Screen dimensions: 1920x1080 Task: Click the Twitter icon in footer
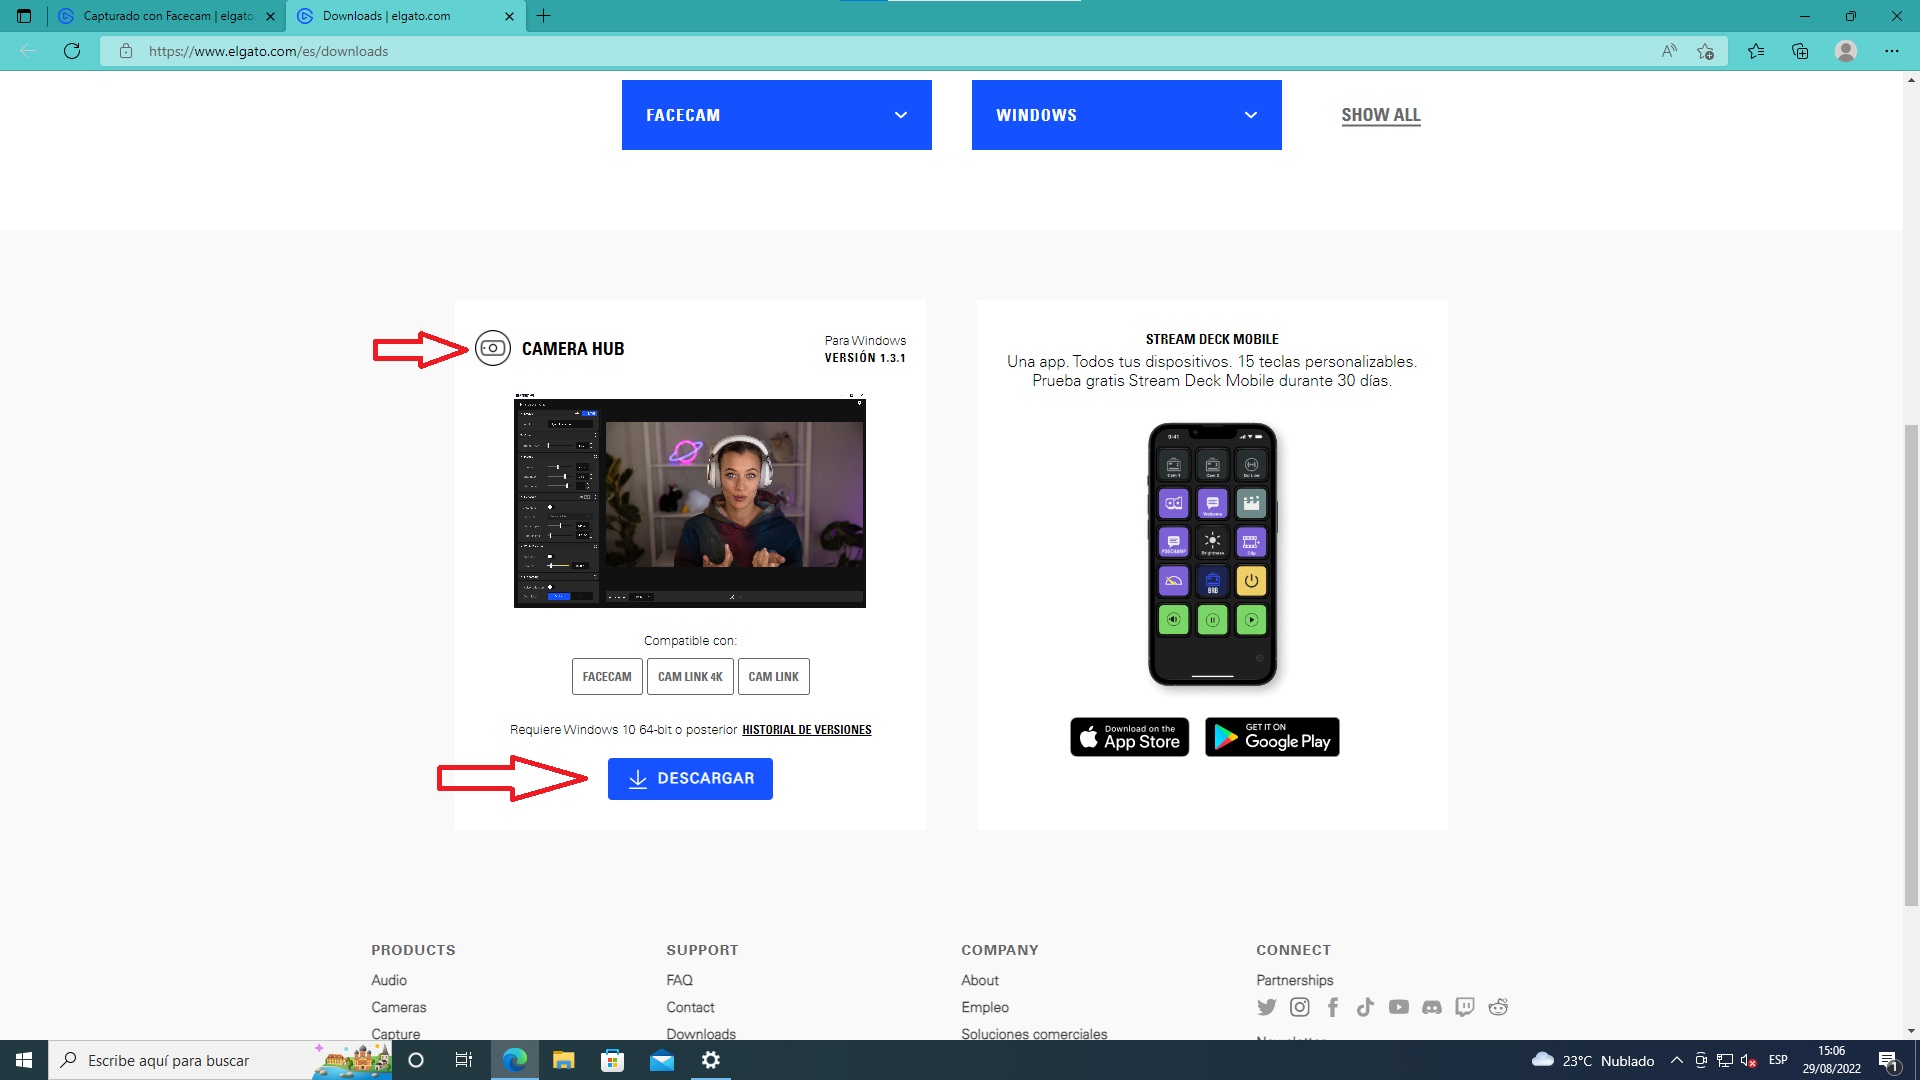click(x=1267, y=1007)
